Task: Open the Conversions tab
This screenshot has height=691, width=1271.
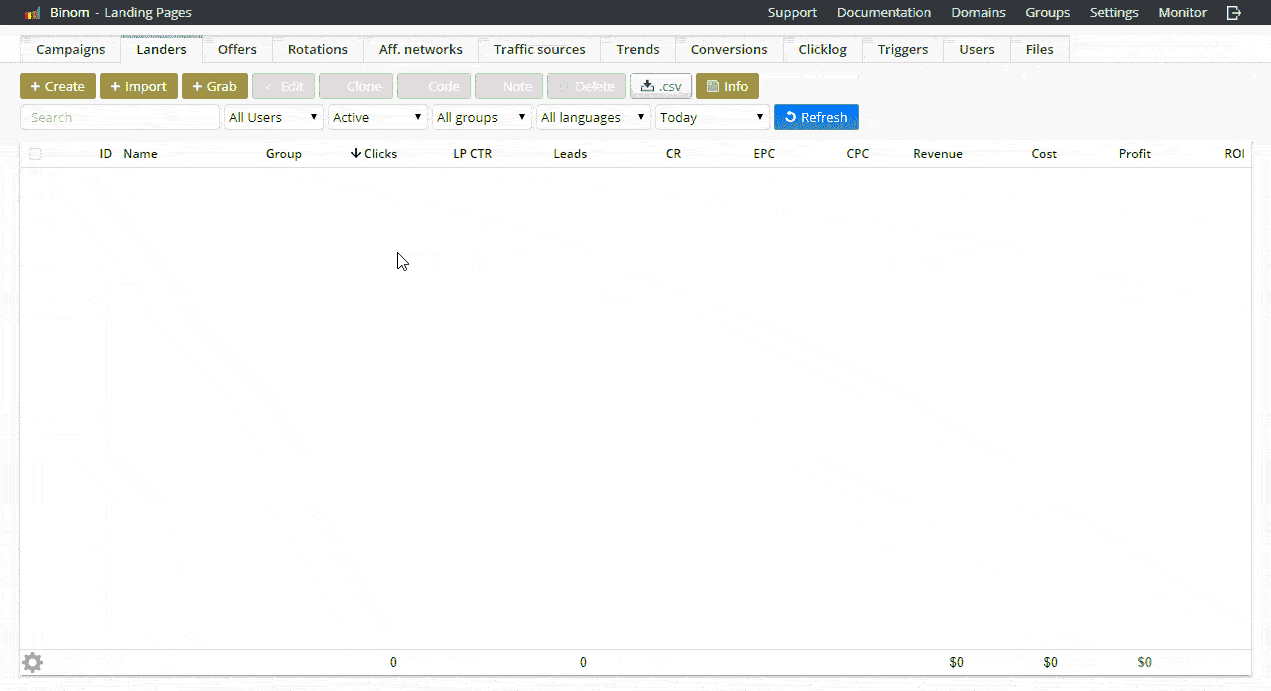Action: point(729,49)
